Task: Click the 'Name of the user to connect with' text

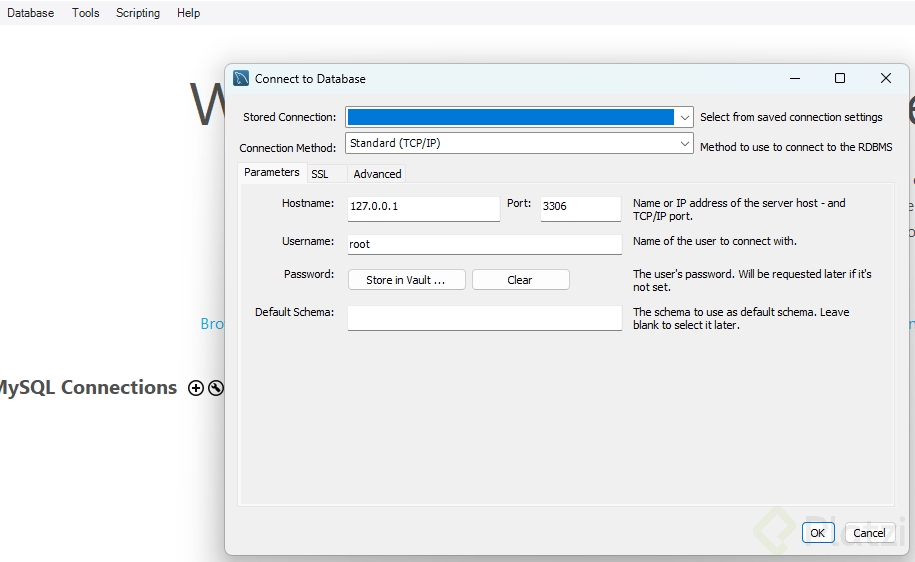Action: click(714, 241)
